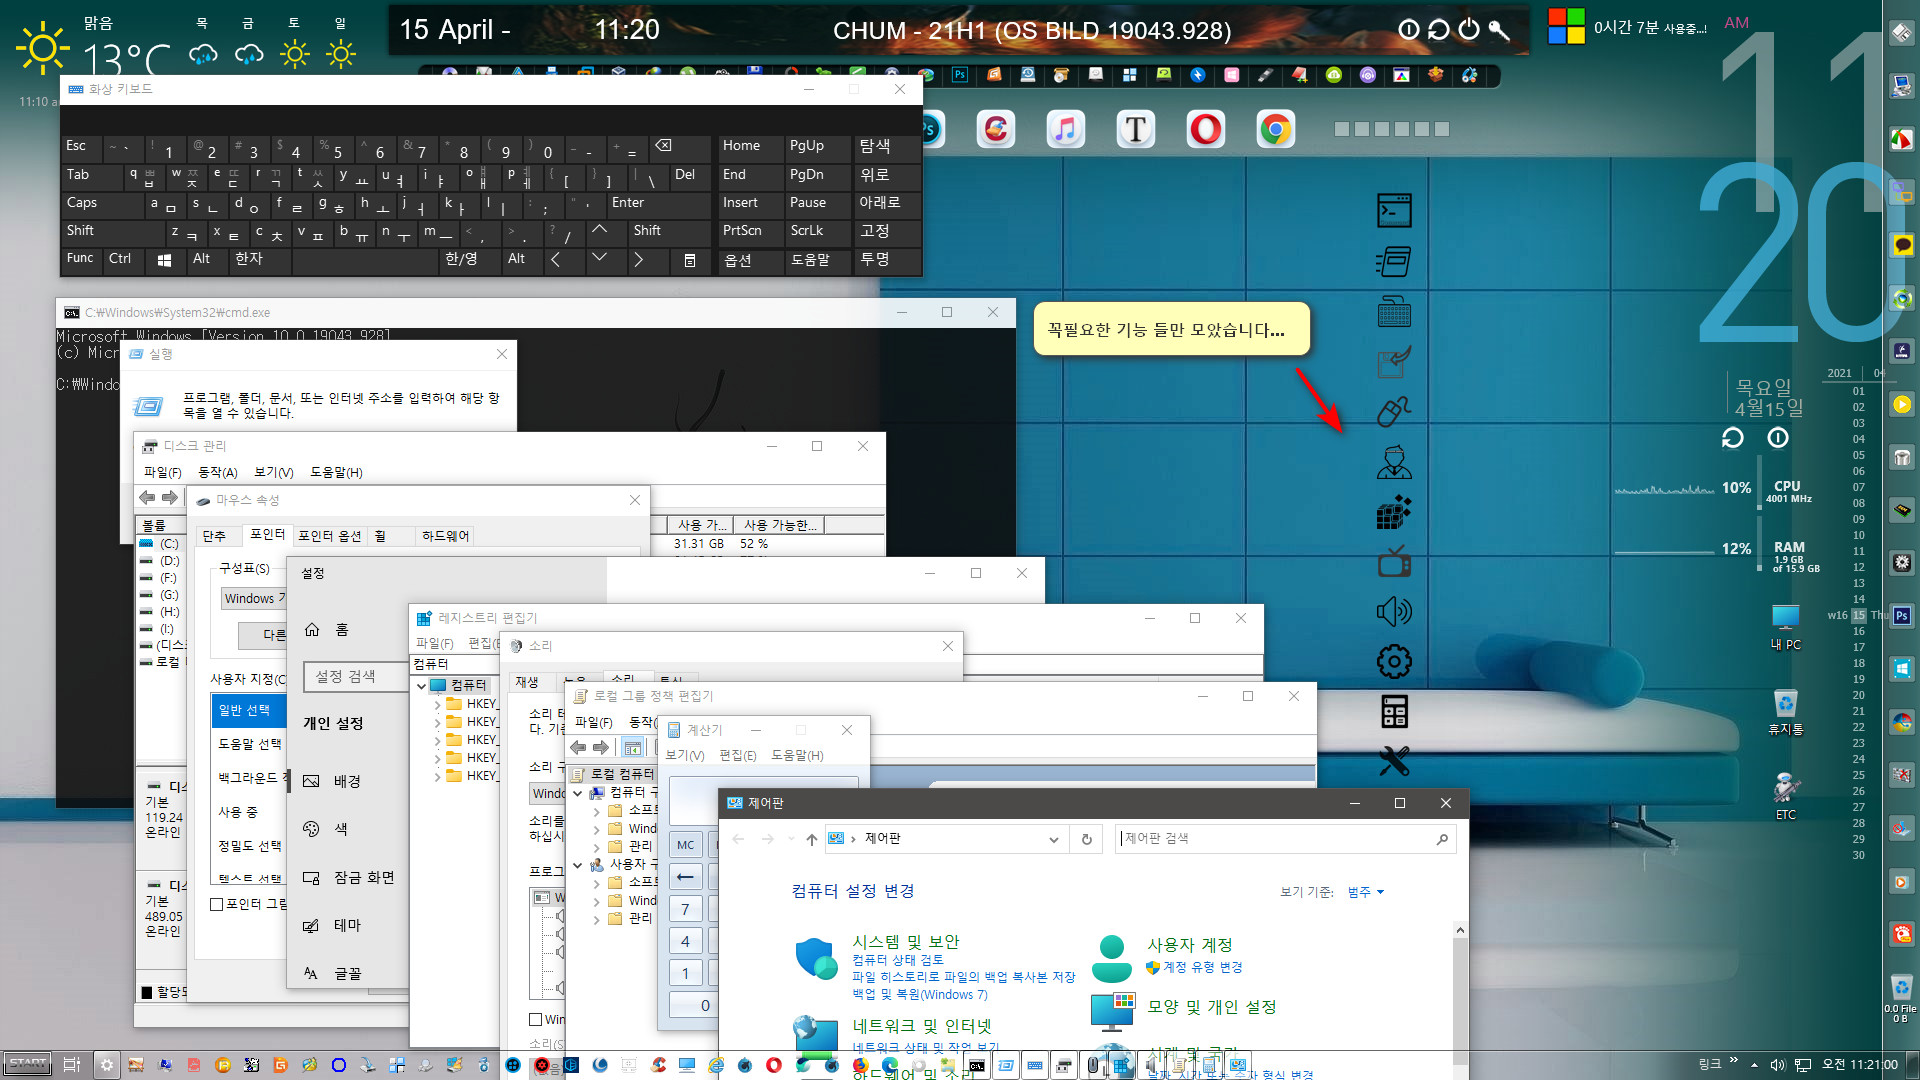Screen dimensions: 1920x1080
Task: Click the Control Panel search box
Action: click(1284, 839)
